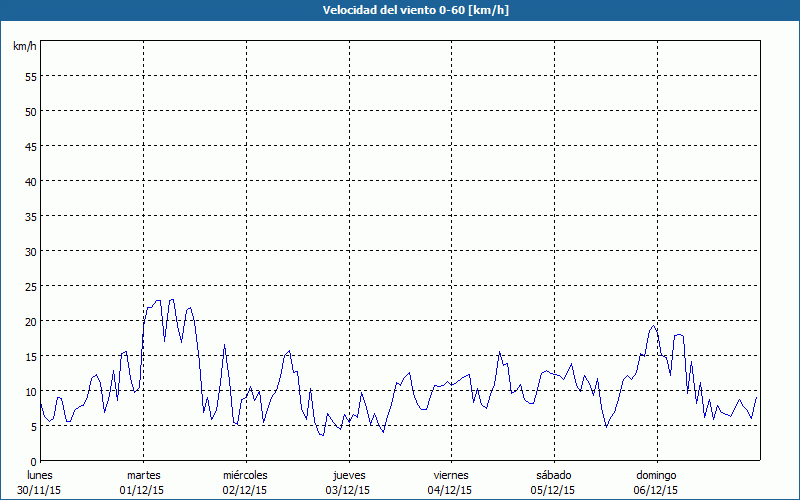The height and width of the screenshot is (500, 800).
Task: Click the 'km/h' unit label on the y-axis
Action: point(24,47)
